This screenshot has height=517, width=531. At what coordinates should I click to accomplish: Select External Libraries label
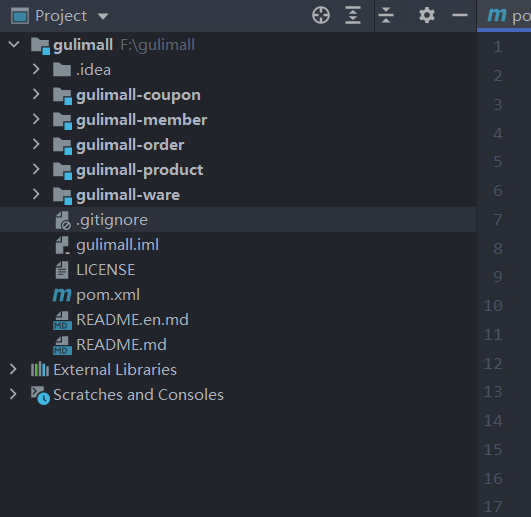(x=115, y=369)
